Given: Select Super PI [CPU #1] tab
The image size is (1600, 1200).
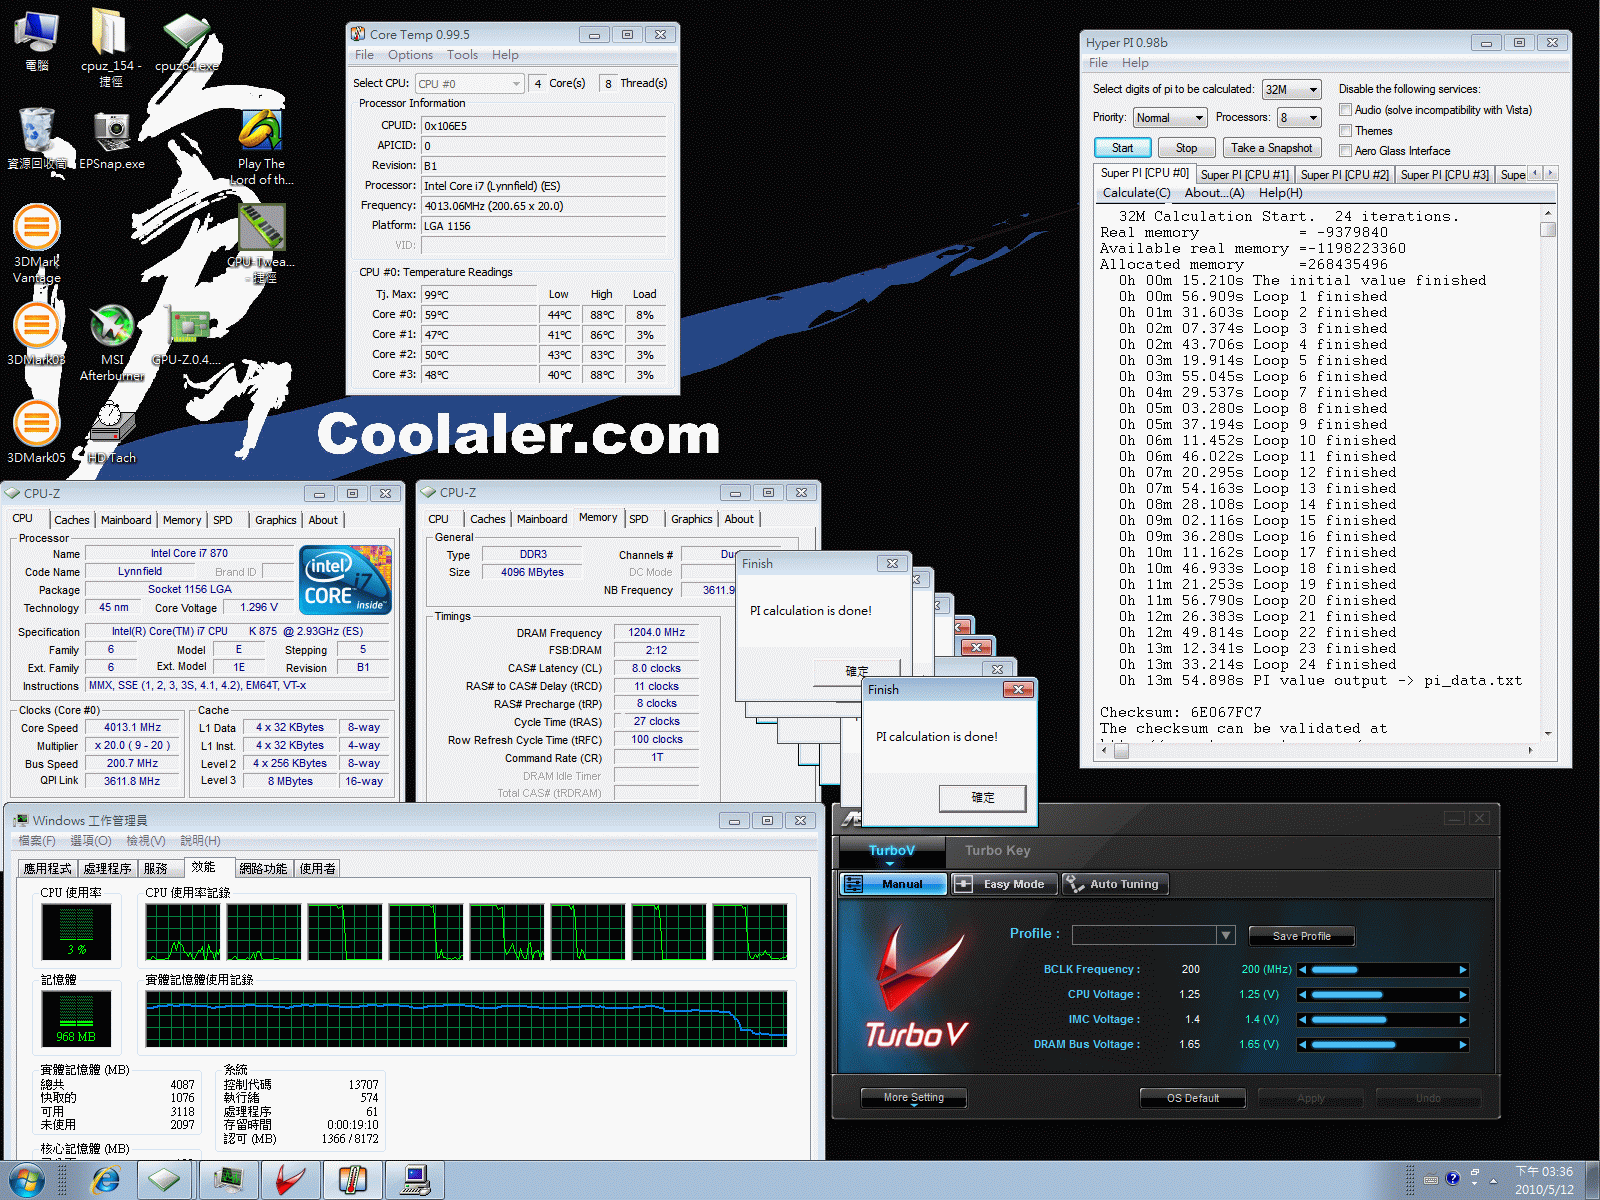Looking at the screenshot, I should 1244,175.
